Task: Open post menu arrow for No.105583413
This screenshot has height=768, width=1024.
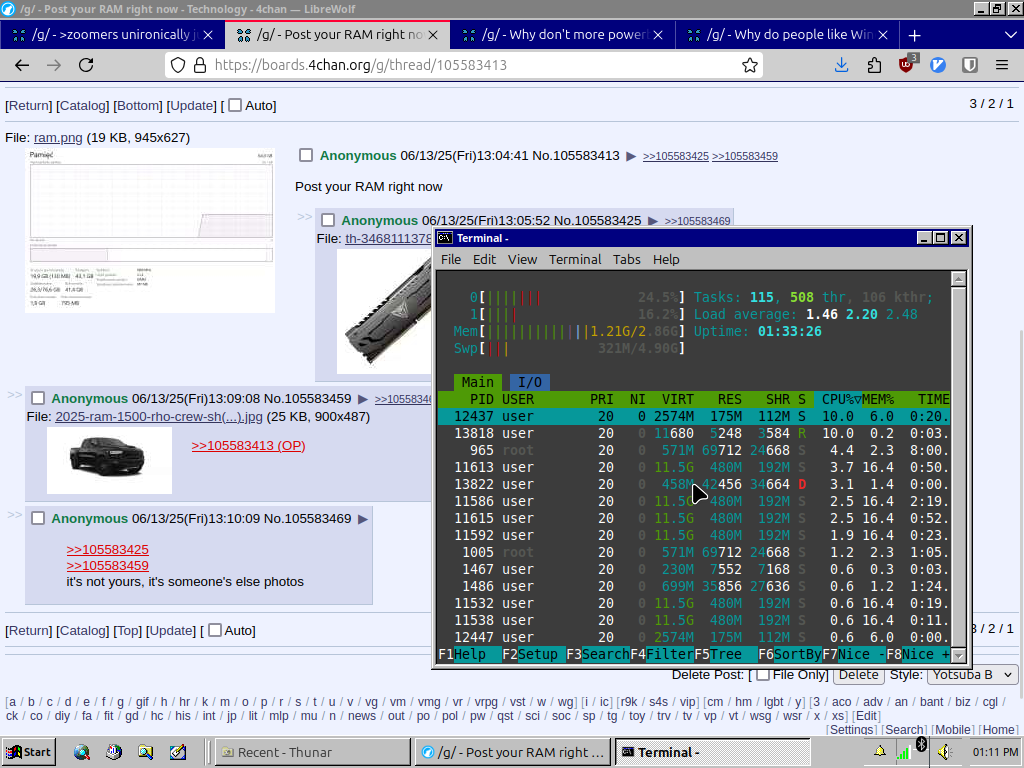Action: click(x=631, y=156)
